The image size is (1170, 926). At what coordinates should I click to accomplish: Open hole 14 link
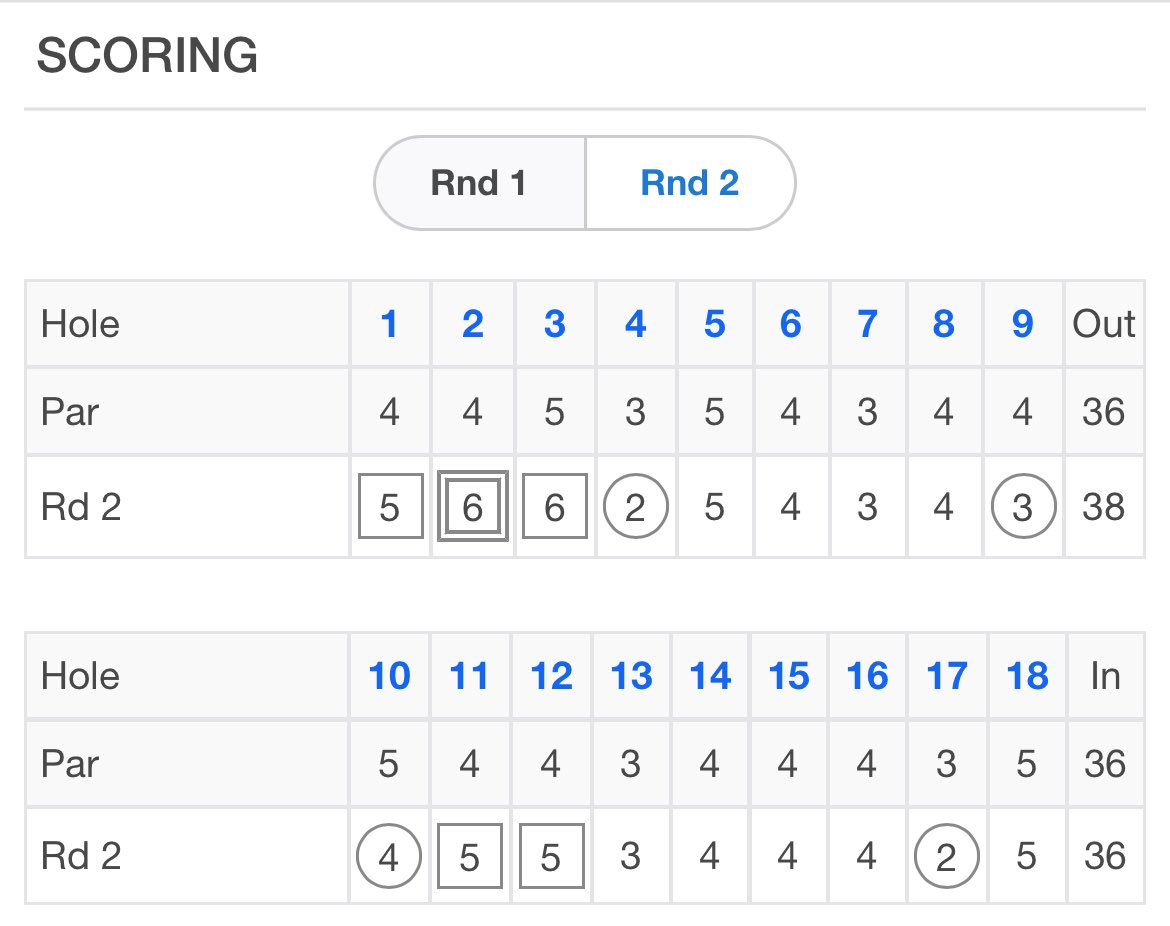pyautogui.click(x=710, y=676)
